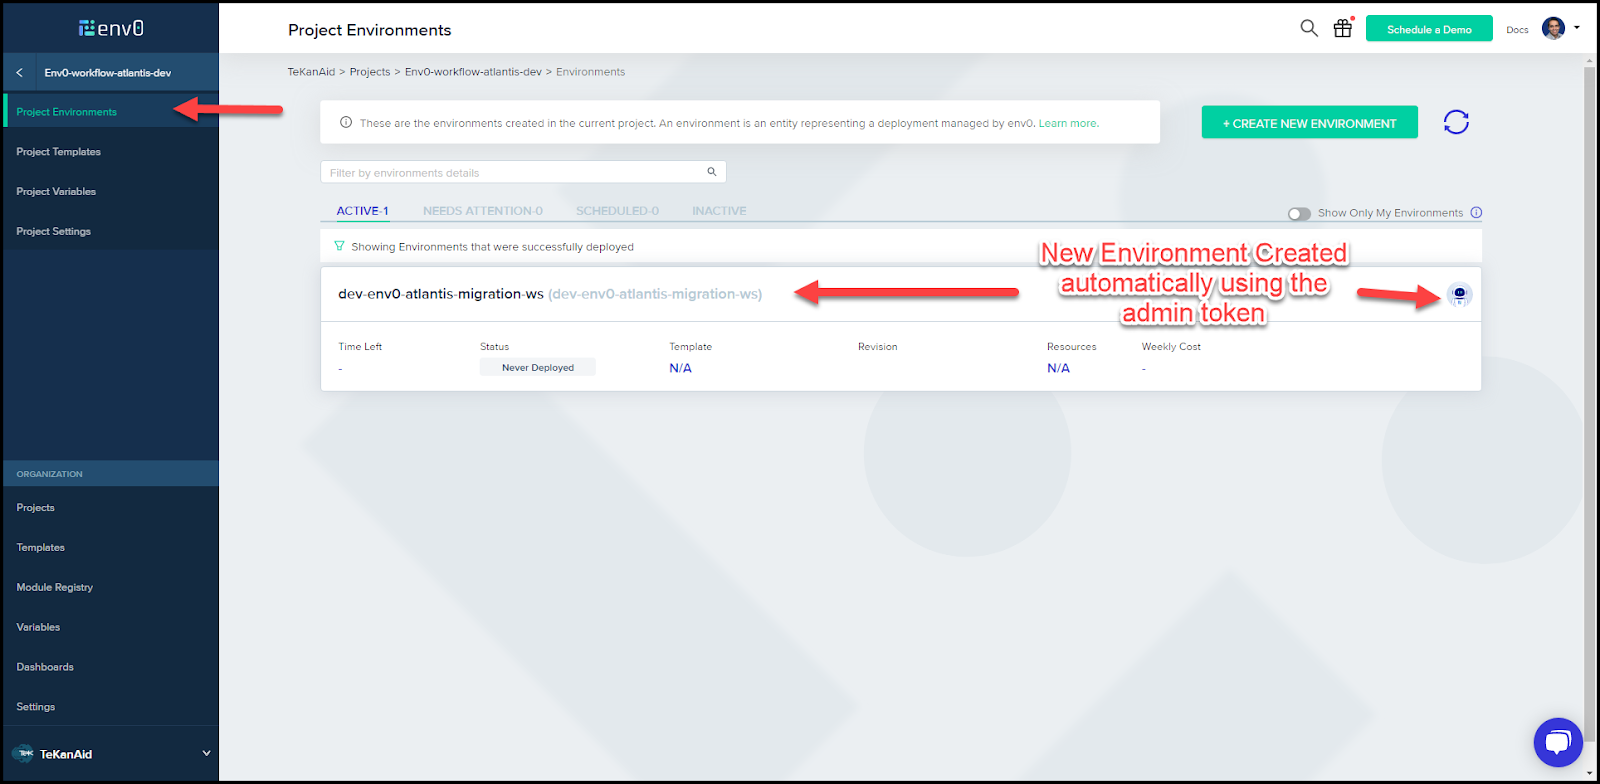Image resolution: width=1600 pixels, height=784 pixels.
Task: Switch to the NEEDS ATTENTION-0 tab
Action: tap(483, 211)
